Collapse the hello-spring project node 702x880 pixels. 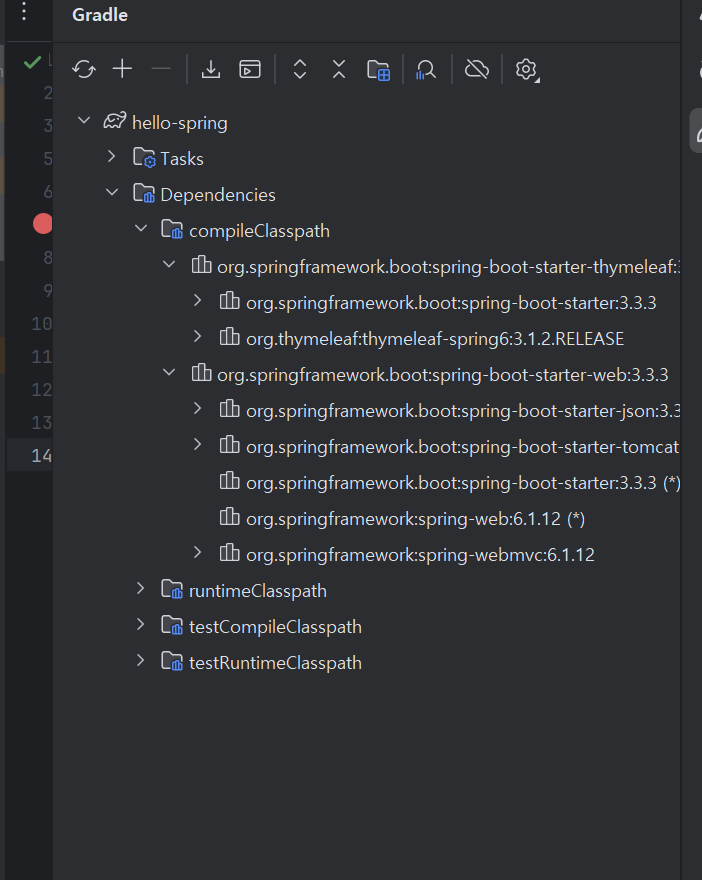(x=84, y=120)
